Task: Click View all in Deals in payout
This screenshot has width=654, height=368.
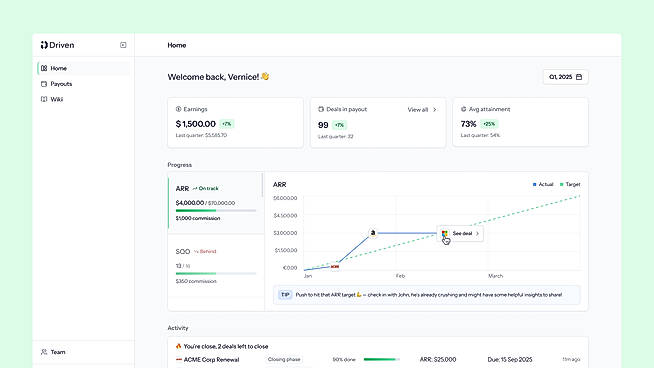Action: pyautogui.click(x=418, y=110)
